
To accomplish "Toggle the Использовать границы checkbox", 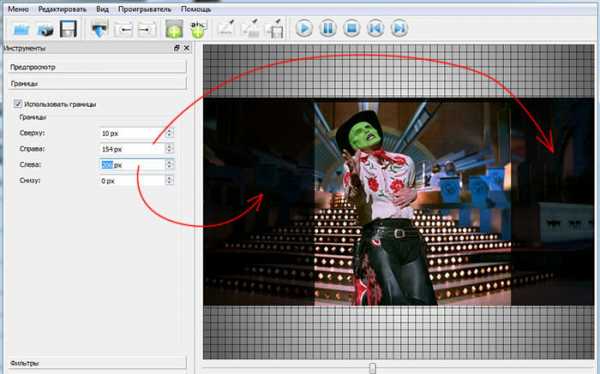I will (18, 104).
